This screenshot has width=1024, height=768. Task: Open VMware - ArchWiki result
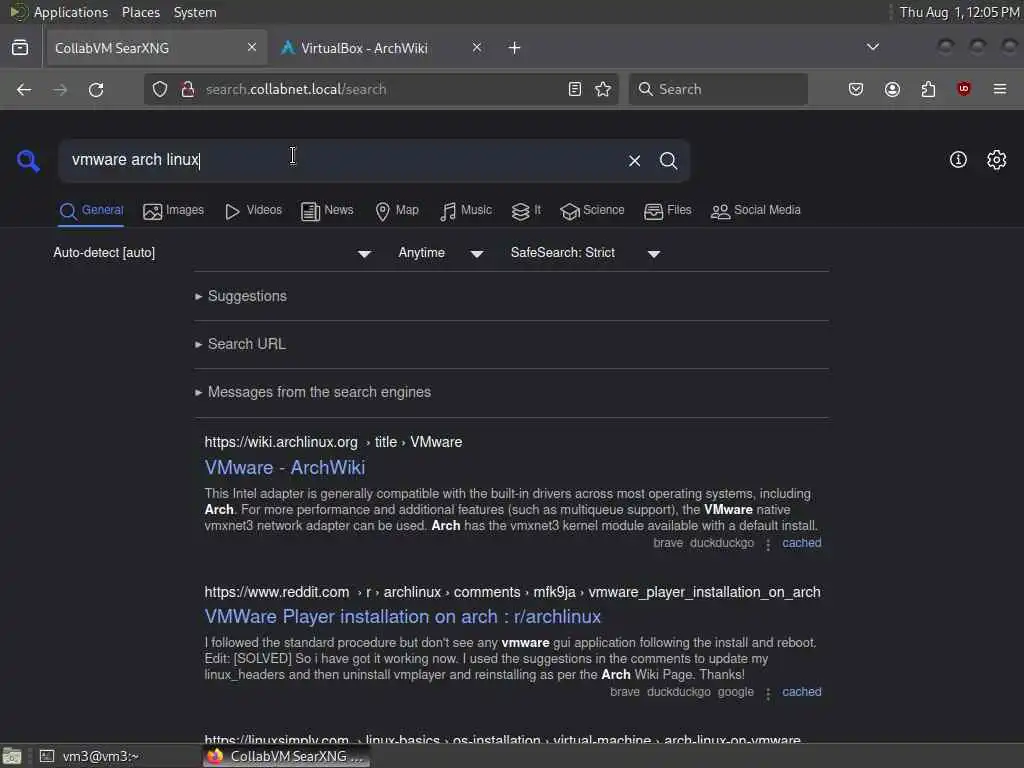285,468
